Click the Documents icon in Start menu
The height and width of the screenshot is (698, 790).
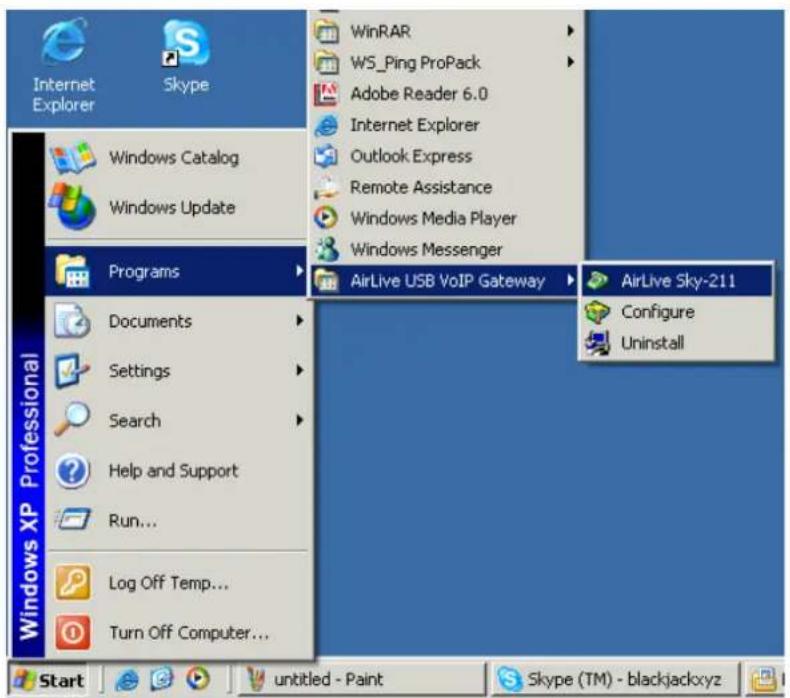73,321
